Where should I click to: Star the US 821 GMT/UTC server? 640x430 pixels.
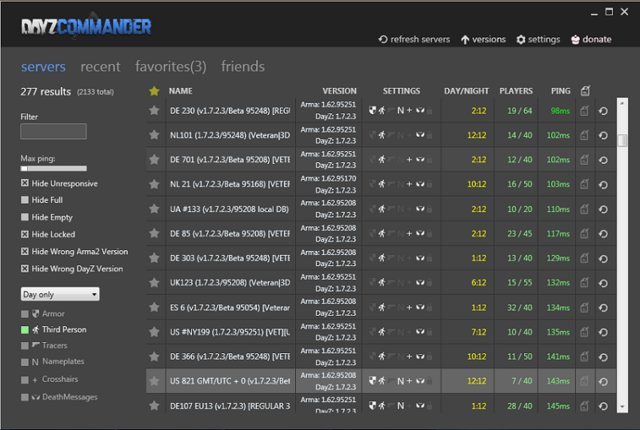[x=154, y=381]
